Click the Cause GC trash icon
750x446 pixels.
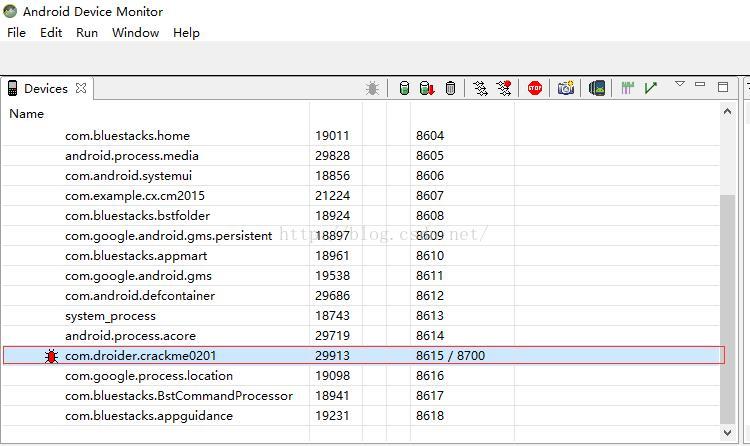[451, 89]
